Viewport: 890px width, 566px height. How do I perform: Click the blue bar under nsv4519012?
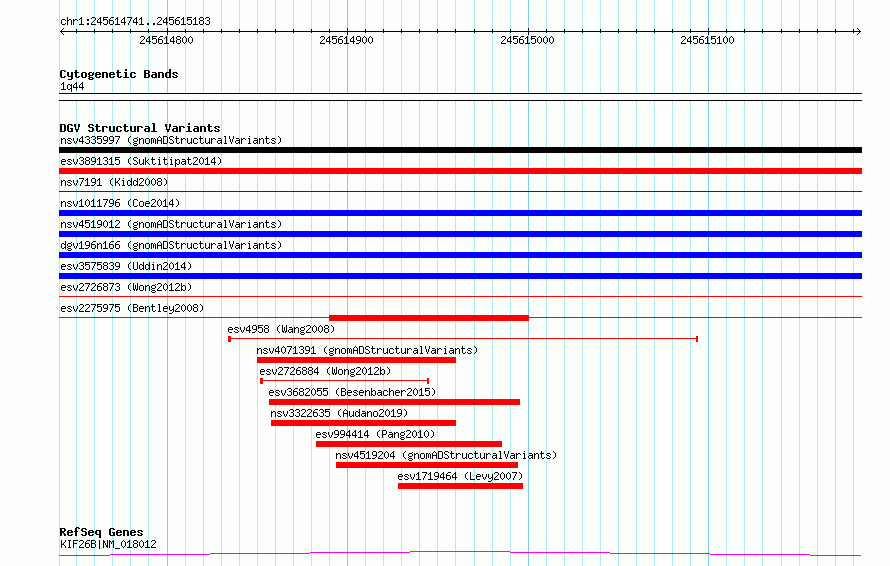coord(460,234)
